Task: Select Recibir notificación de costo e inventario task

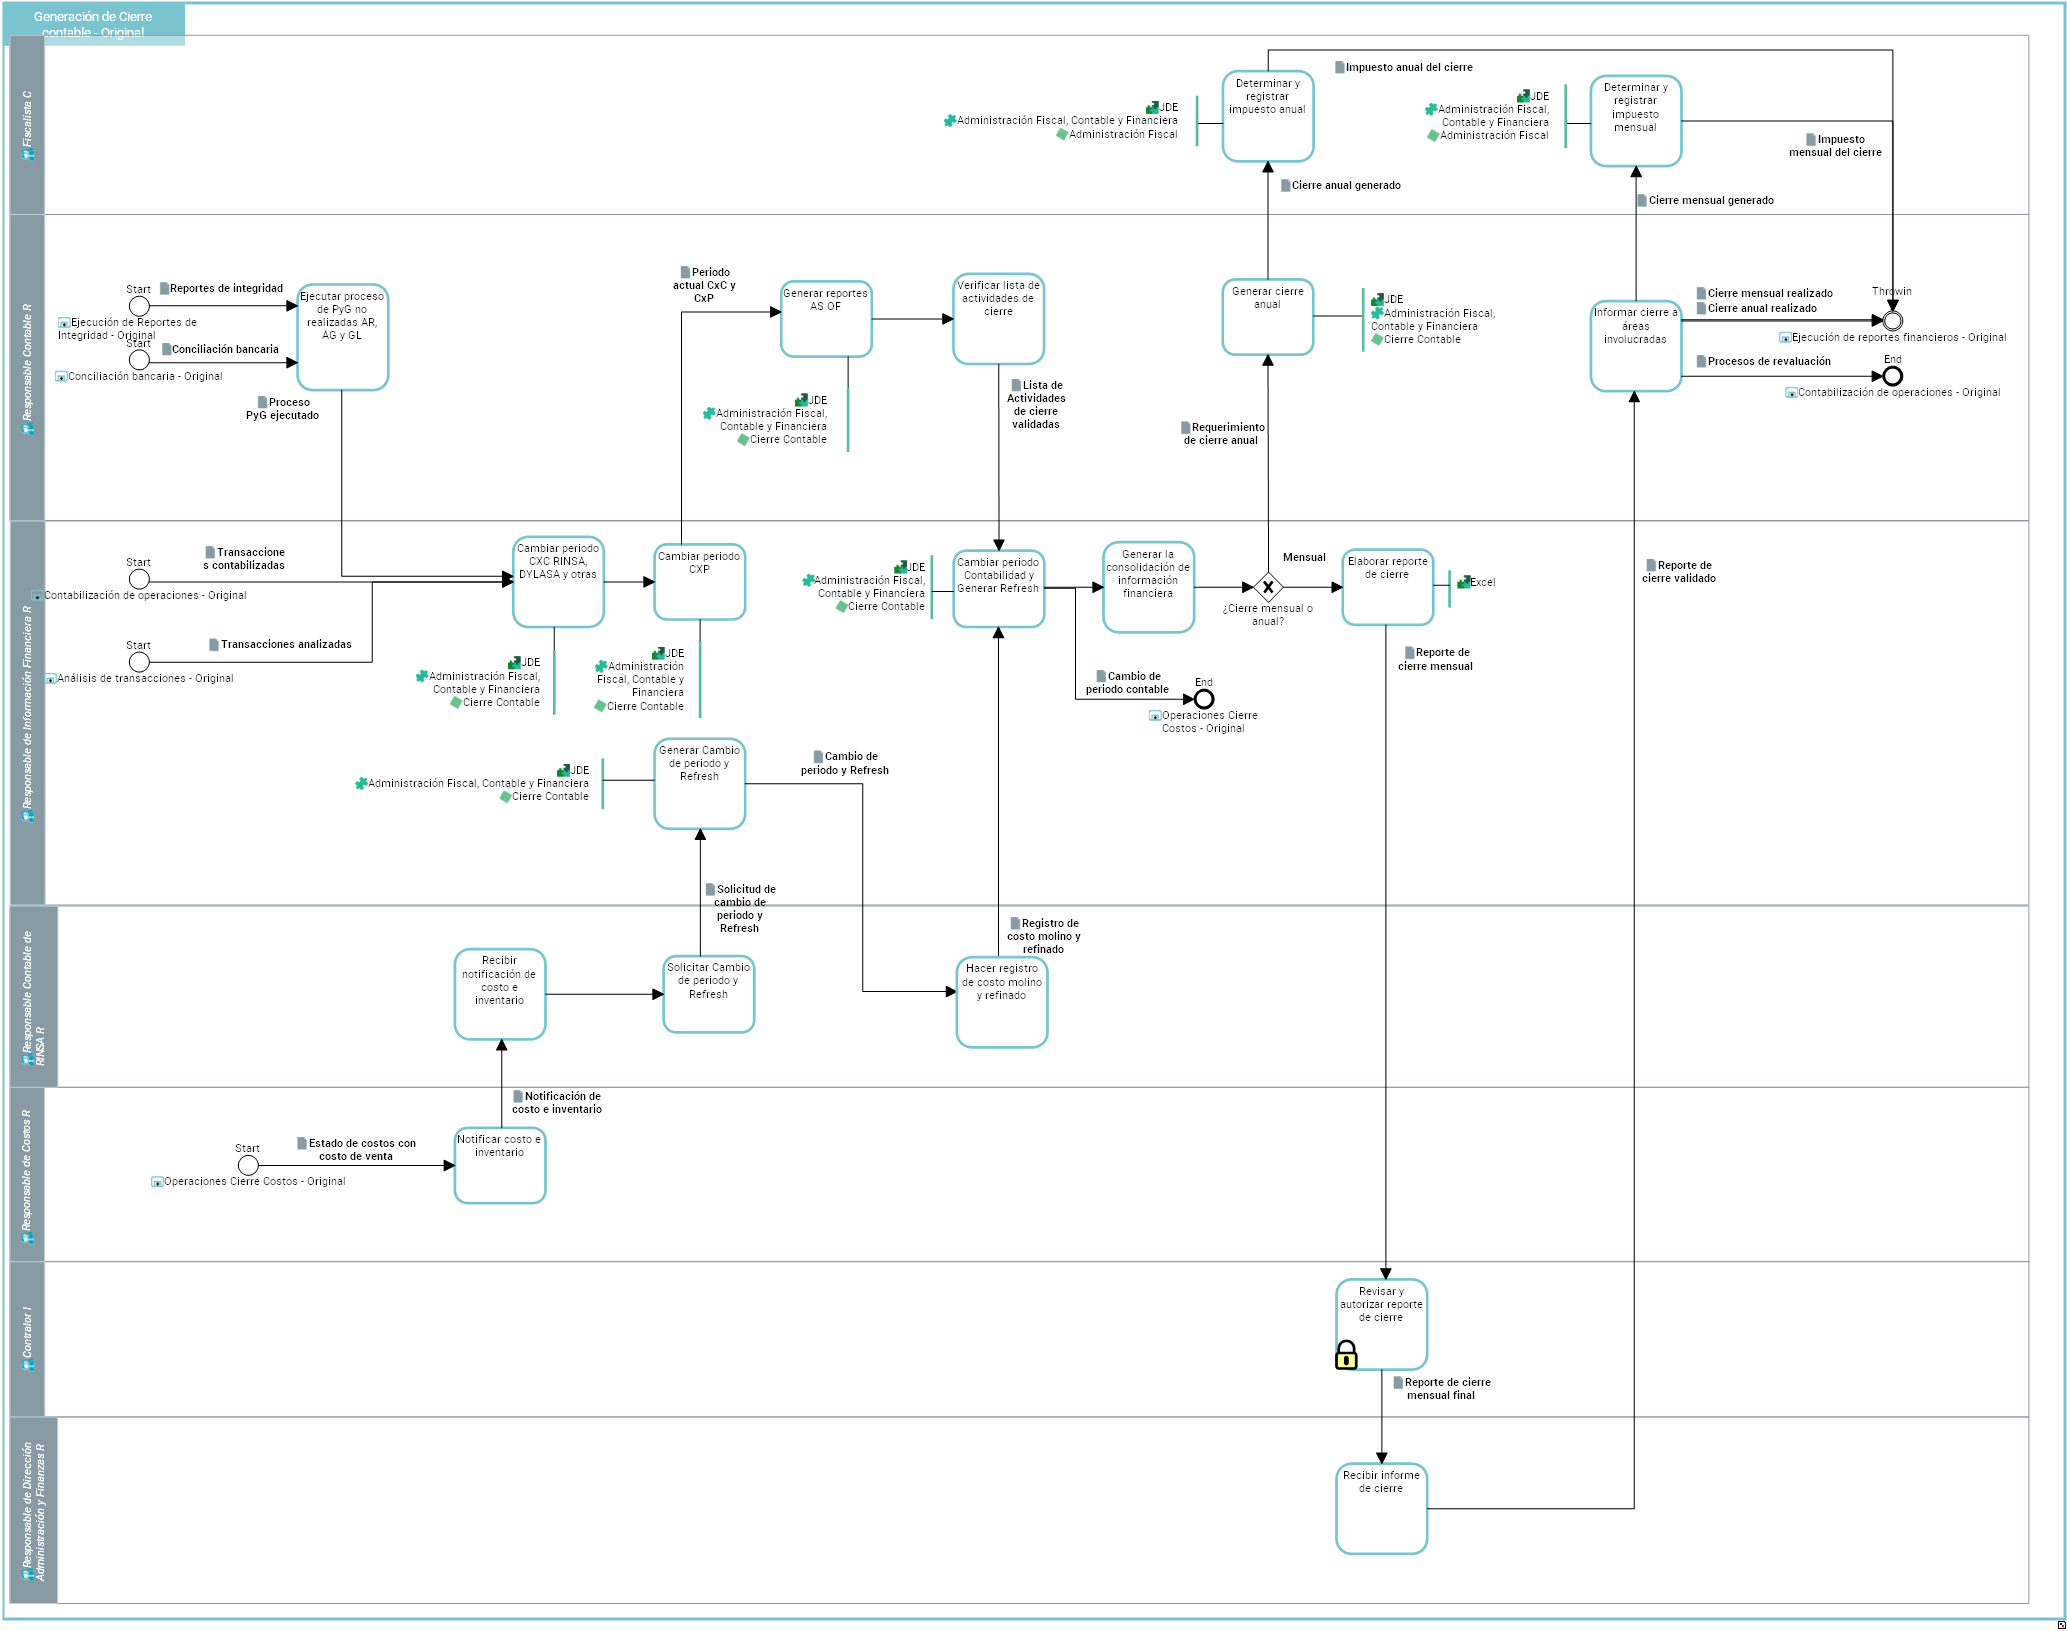Action: click(500, 994)
